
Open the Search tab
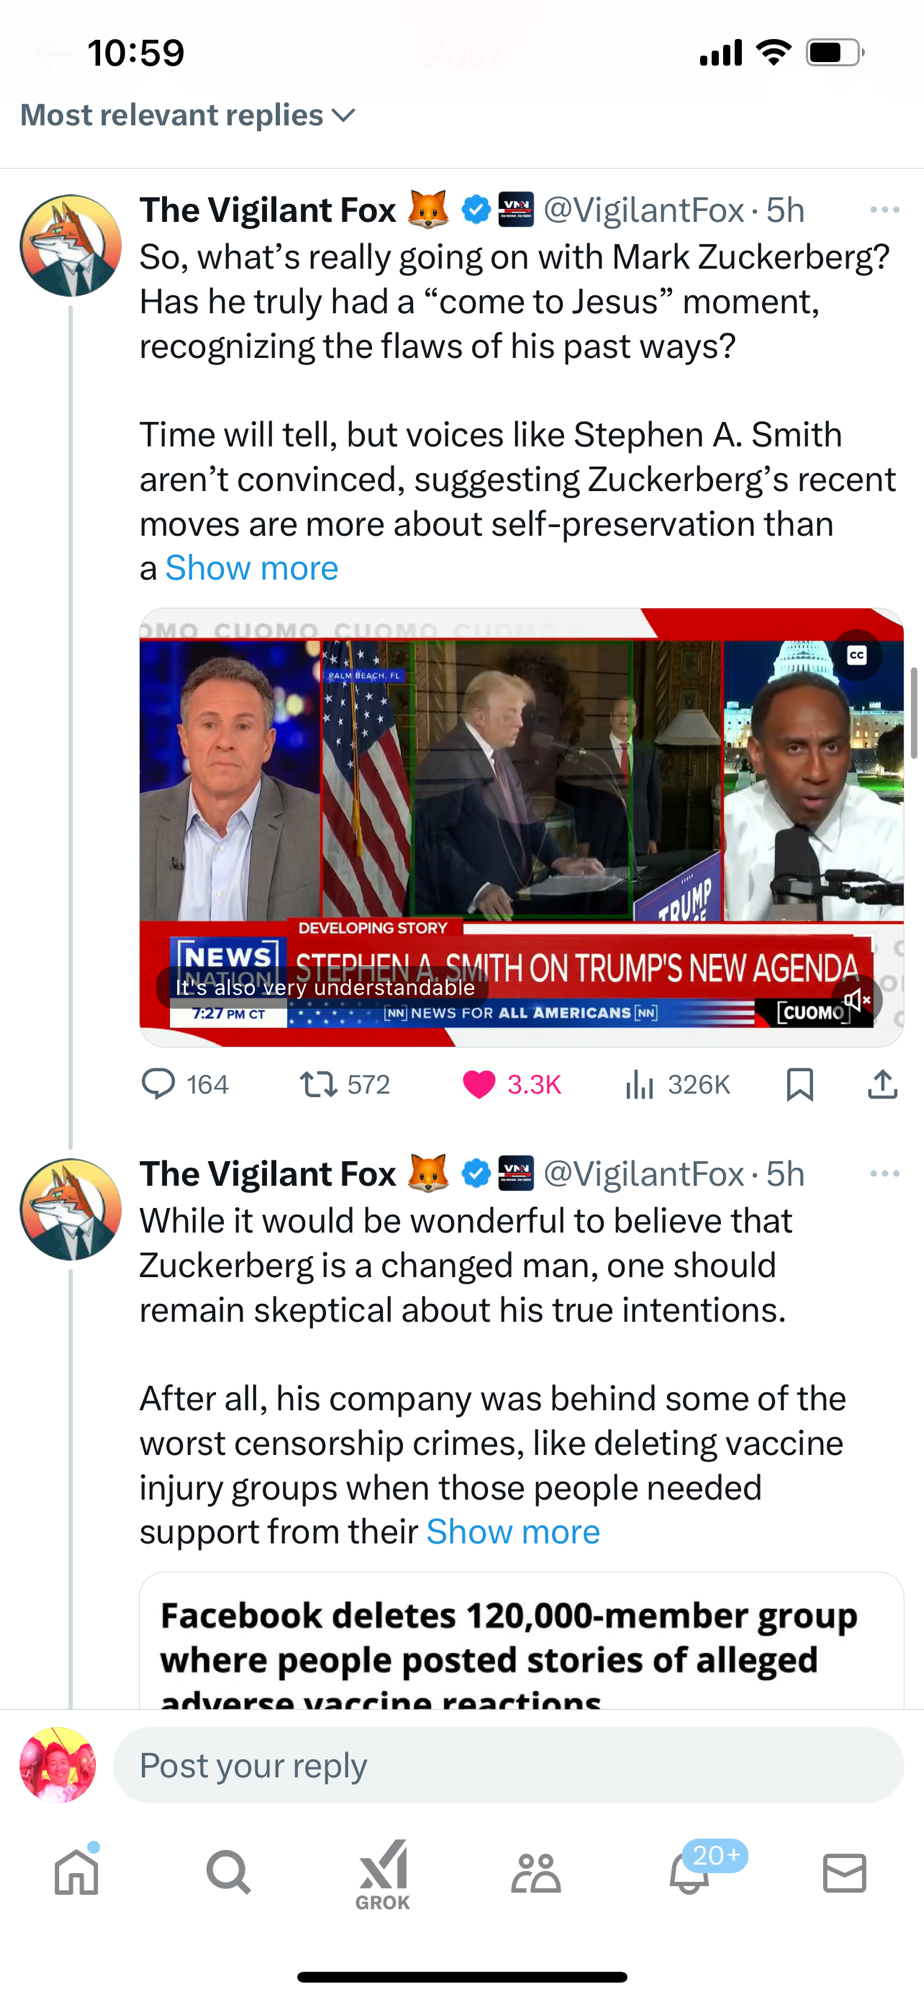[229, 1872]
